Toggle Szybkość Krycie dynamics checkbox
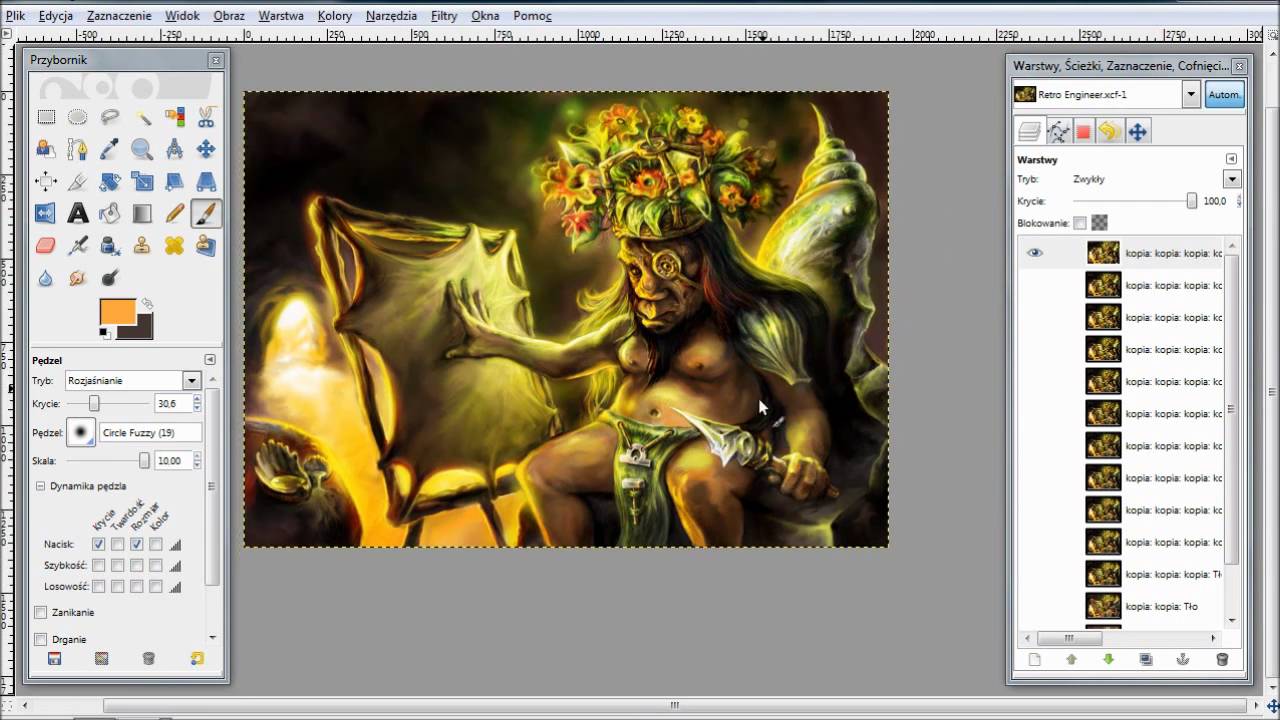1280x720 pixels. pos(98,565)
